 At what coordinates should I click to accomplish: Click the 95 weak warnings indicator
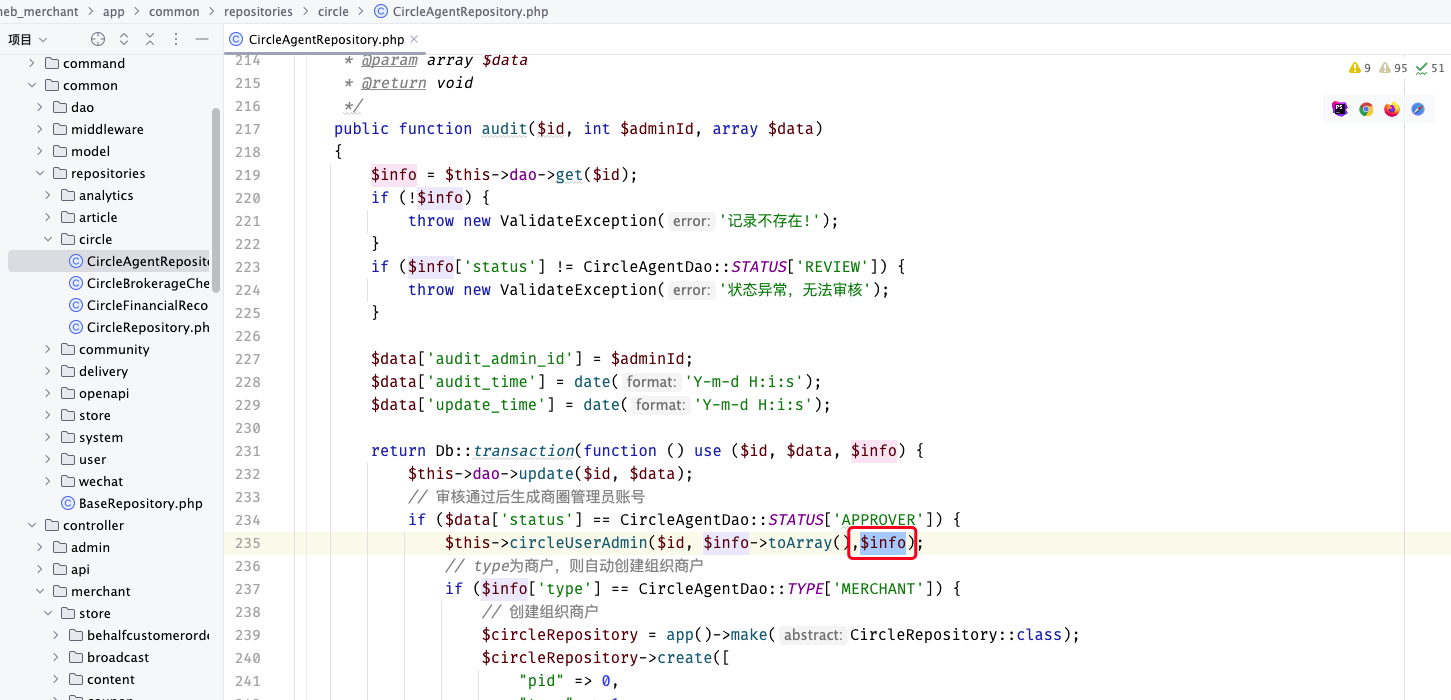coord(1393,68)
